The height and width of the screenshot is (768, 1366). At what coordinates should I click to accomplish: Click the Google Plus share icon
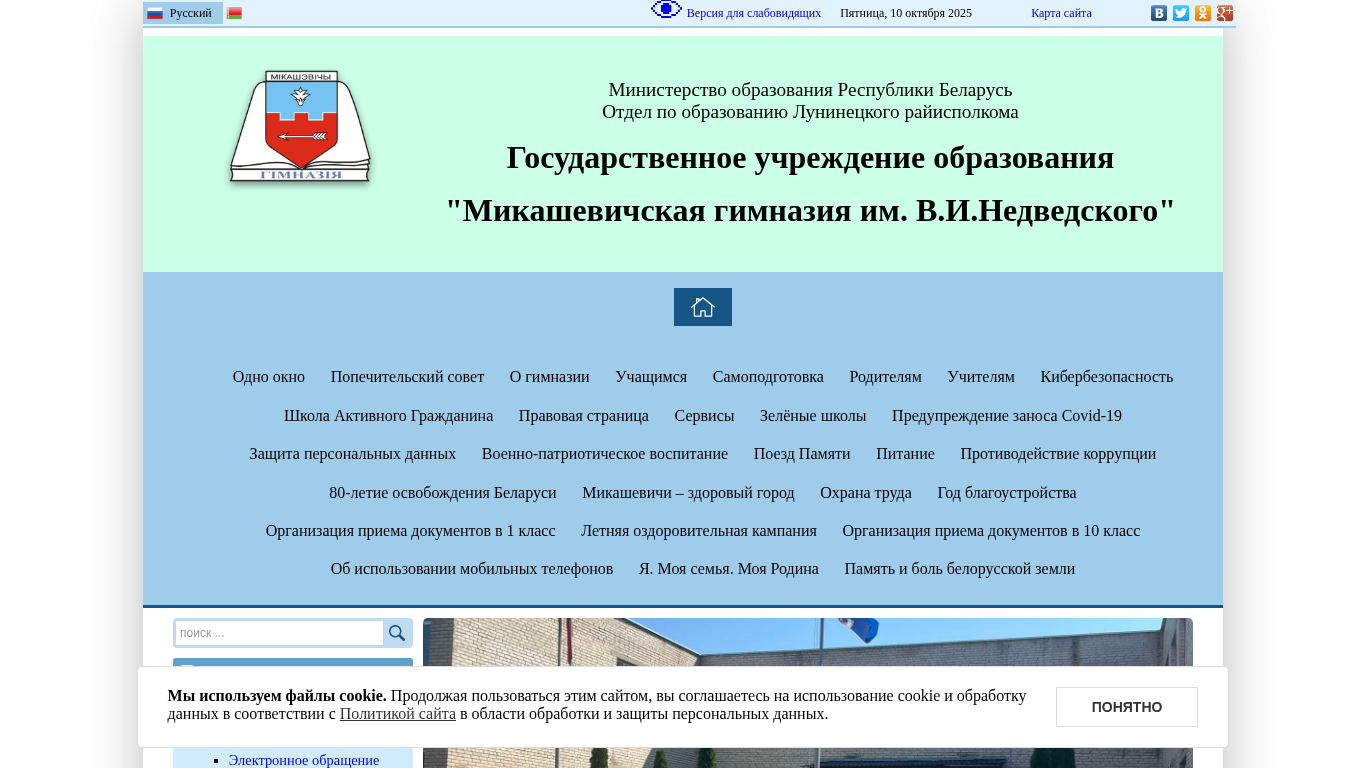pos(1224,13)
